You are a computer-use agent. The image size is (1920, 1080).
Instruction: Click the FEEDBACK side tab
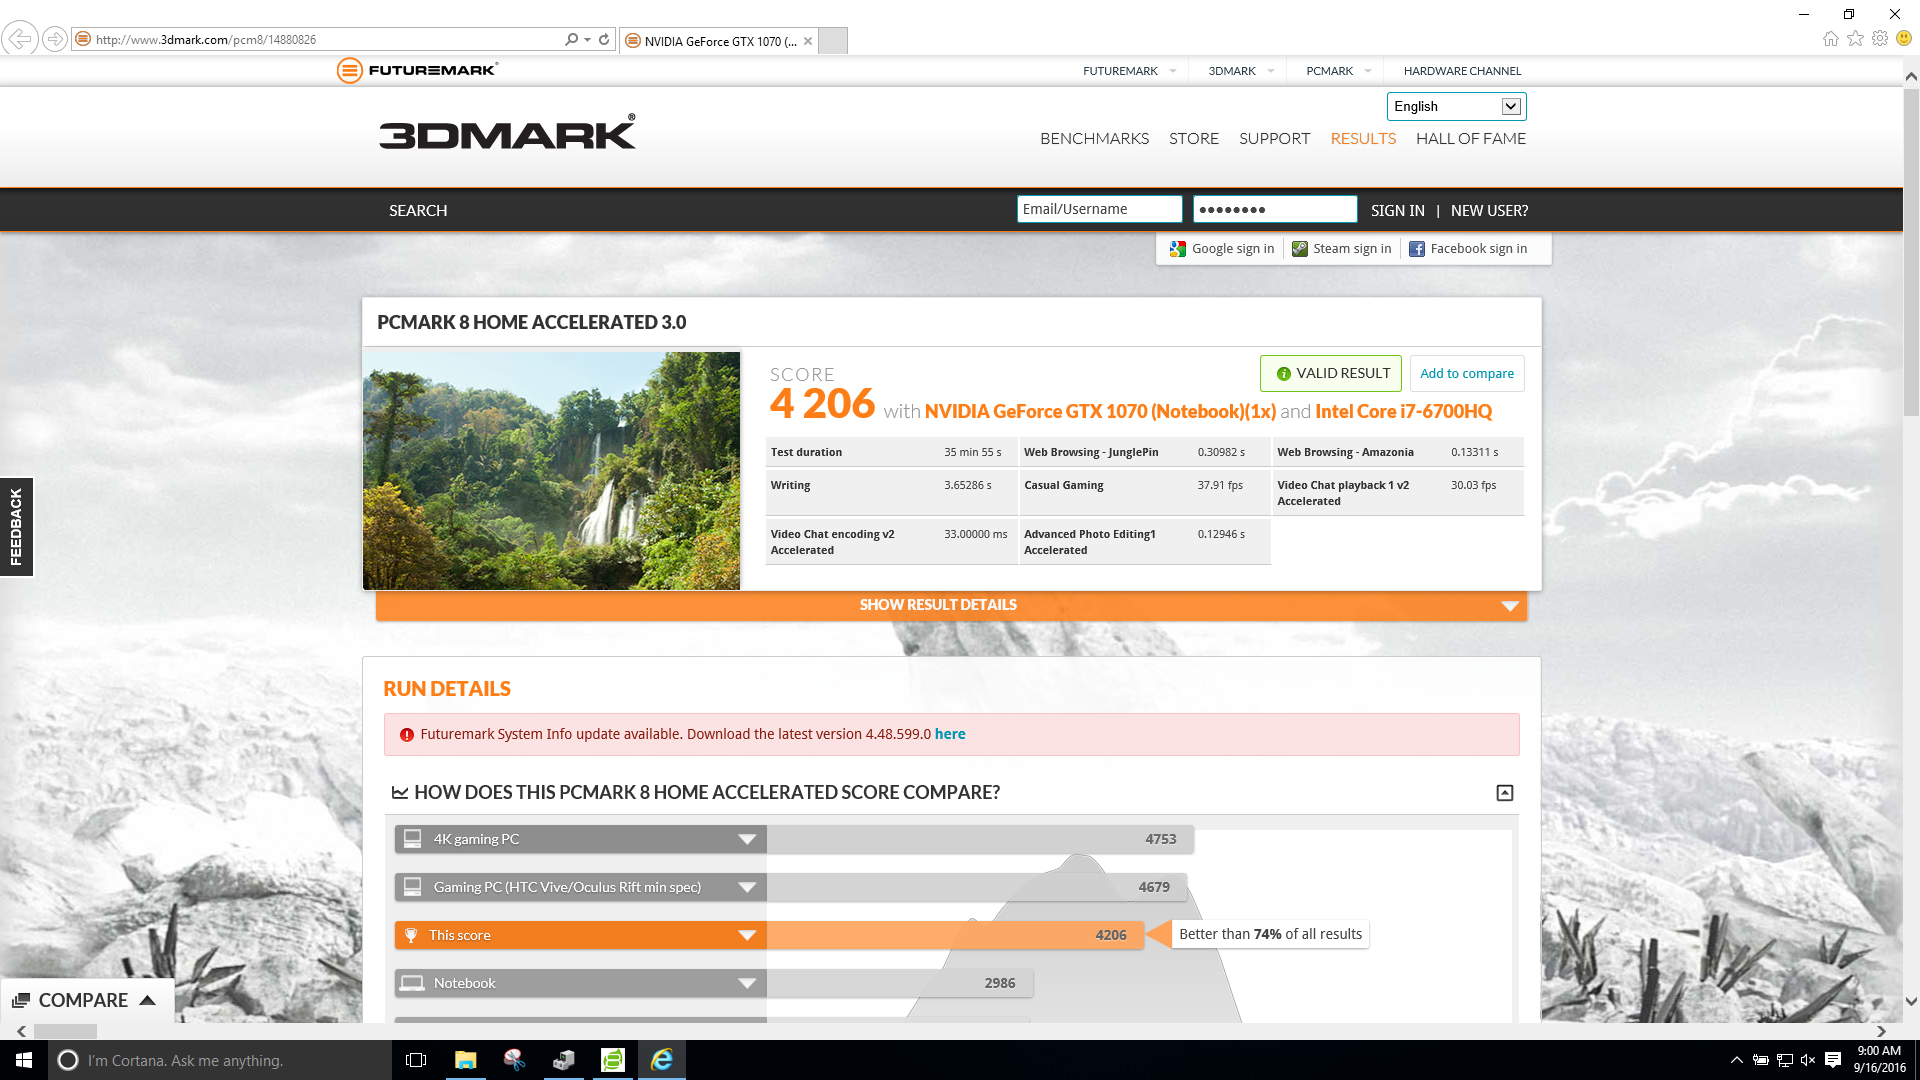(x=16, y=527)
